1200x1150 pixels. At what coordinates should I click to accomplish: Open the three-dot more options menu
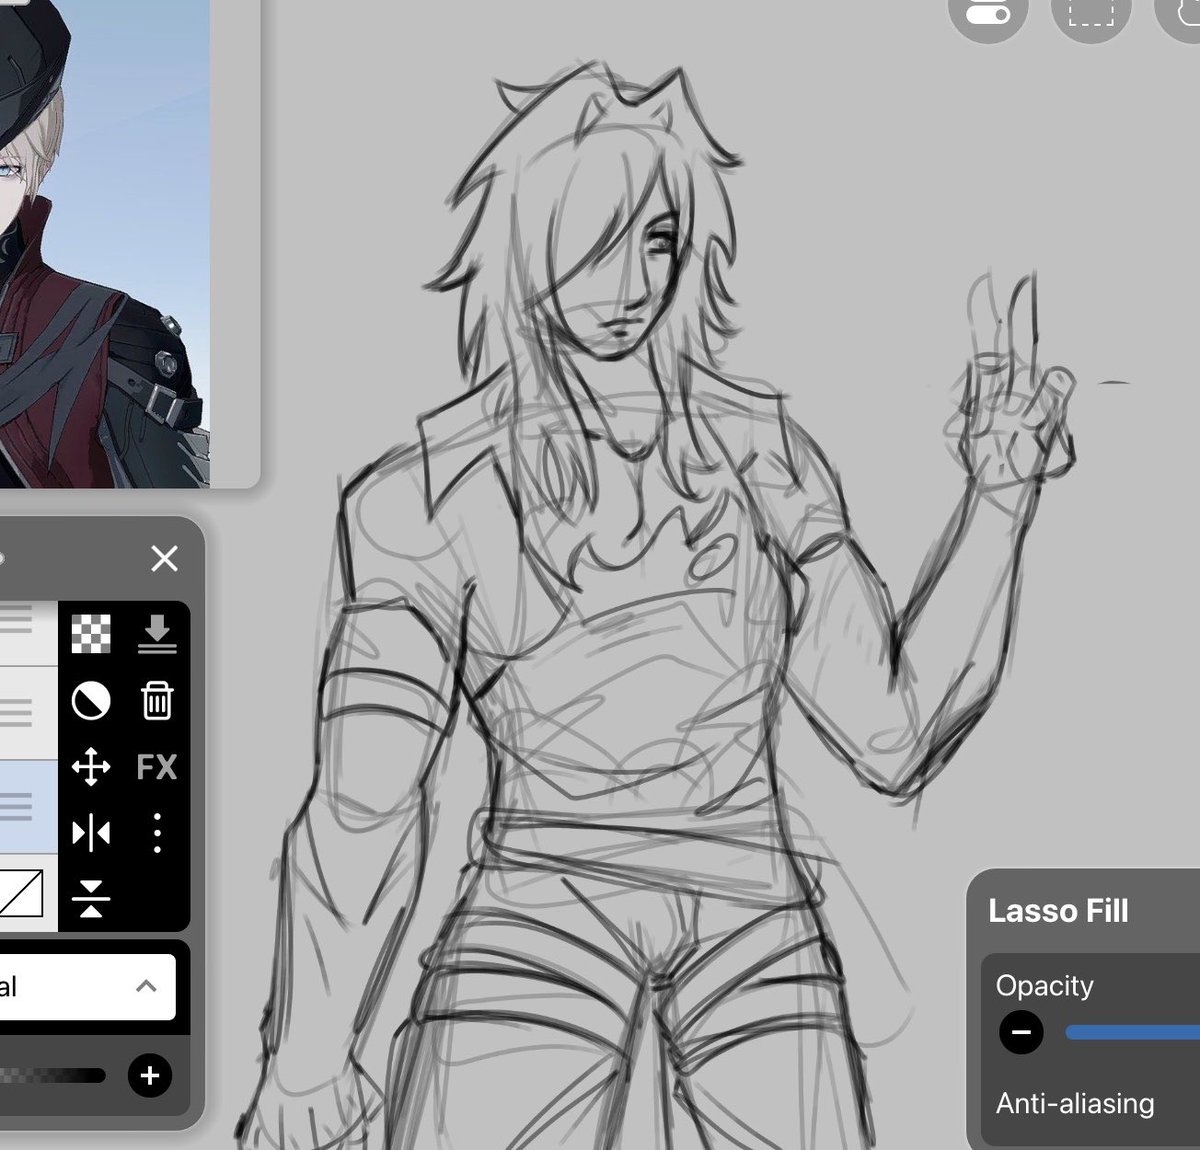point(157,833)
